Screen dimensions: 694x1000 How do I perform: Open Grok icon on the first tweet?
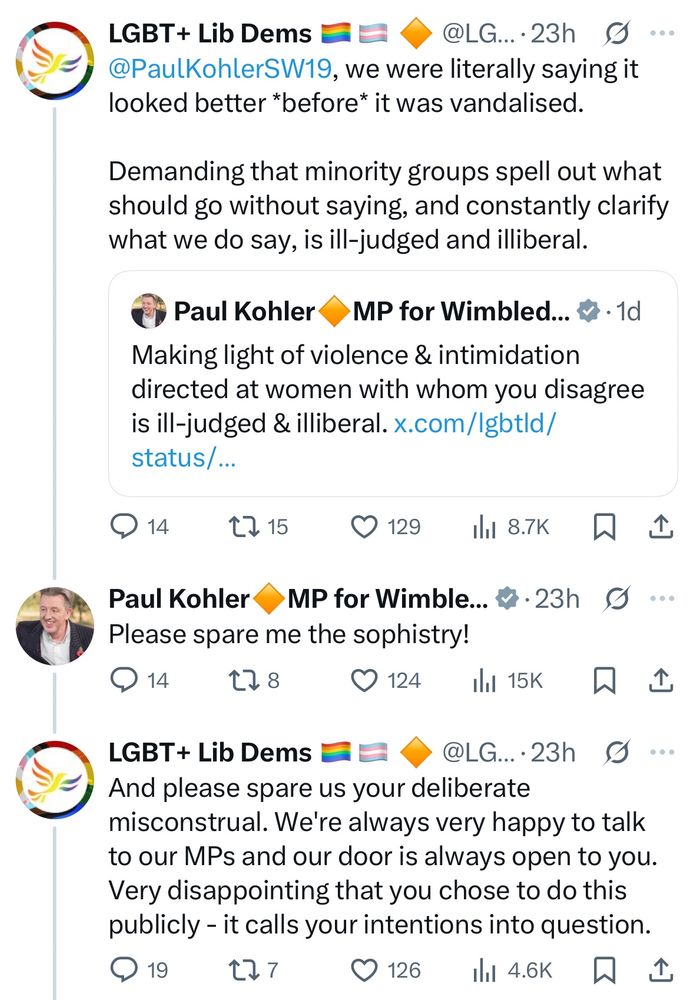click(617, 33)
